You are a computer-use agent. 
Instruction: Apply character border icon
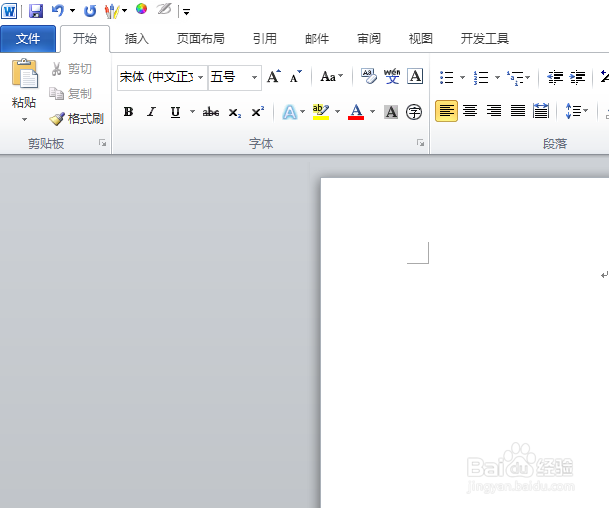(415, 76)
